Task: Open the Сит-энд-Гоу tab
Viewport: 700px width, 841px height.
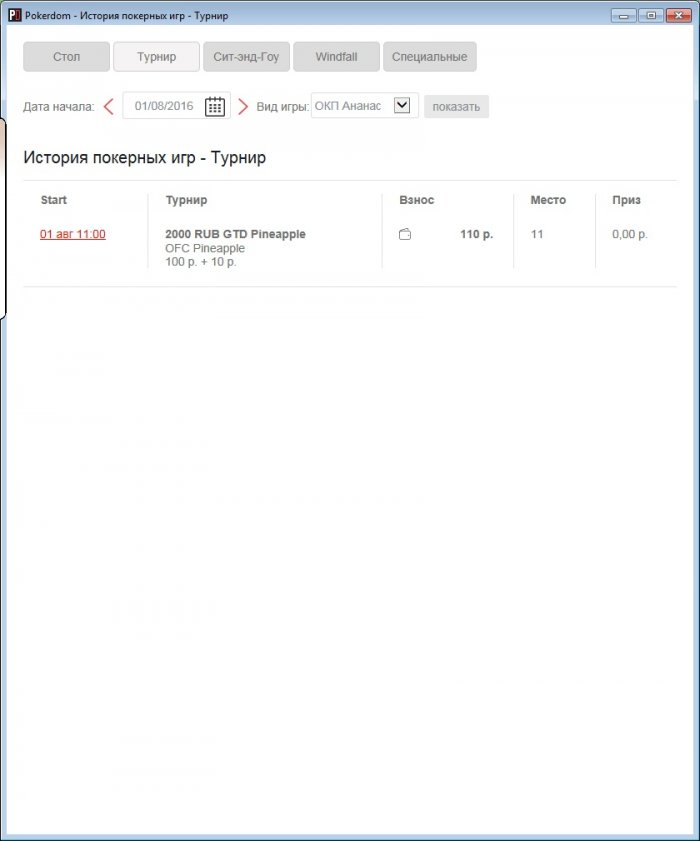Action: coord(246,57)
